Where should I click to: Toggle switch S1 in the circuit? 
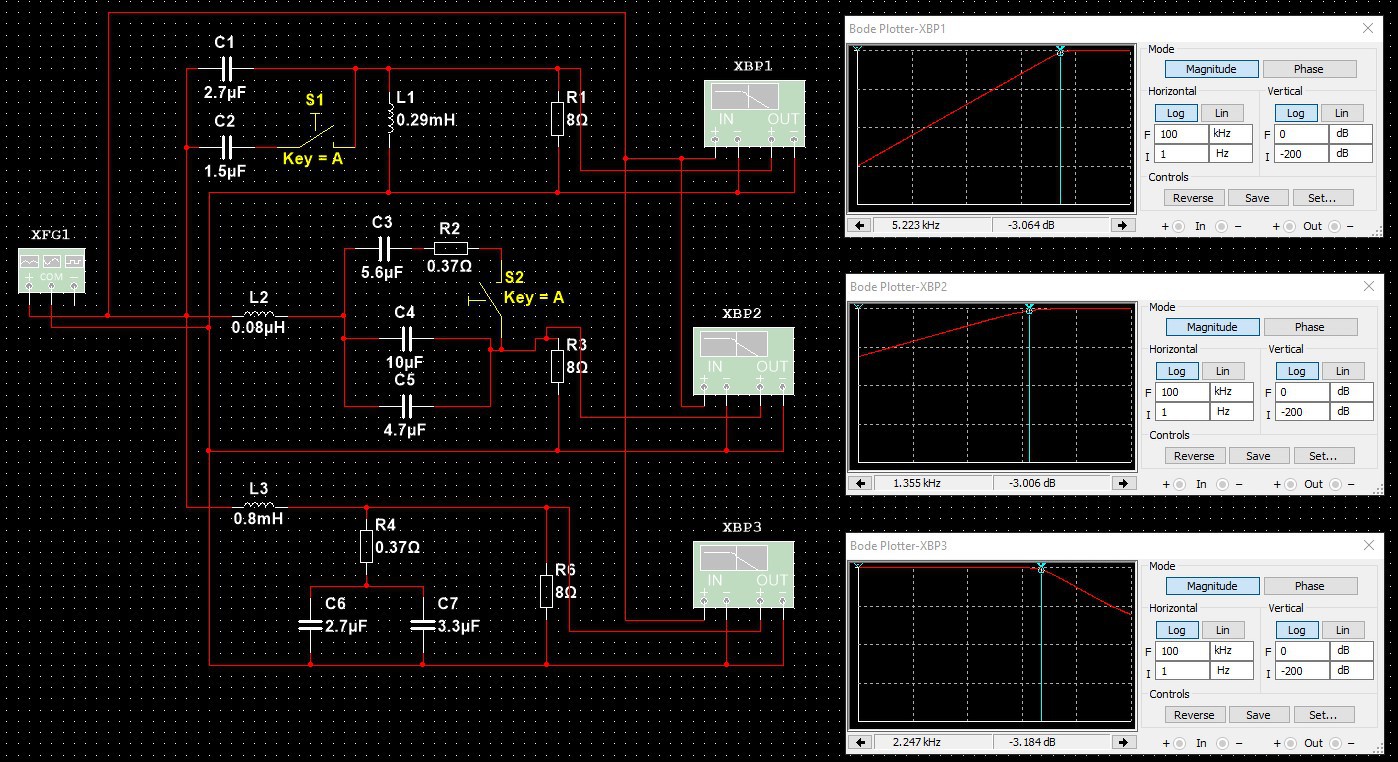click(x=320, y=133)
